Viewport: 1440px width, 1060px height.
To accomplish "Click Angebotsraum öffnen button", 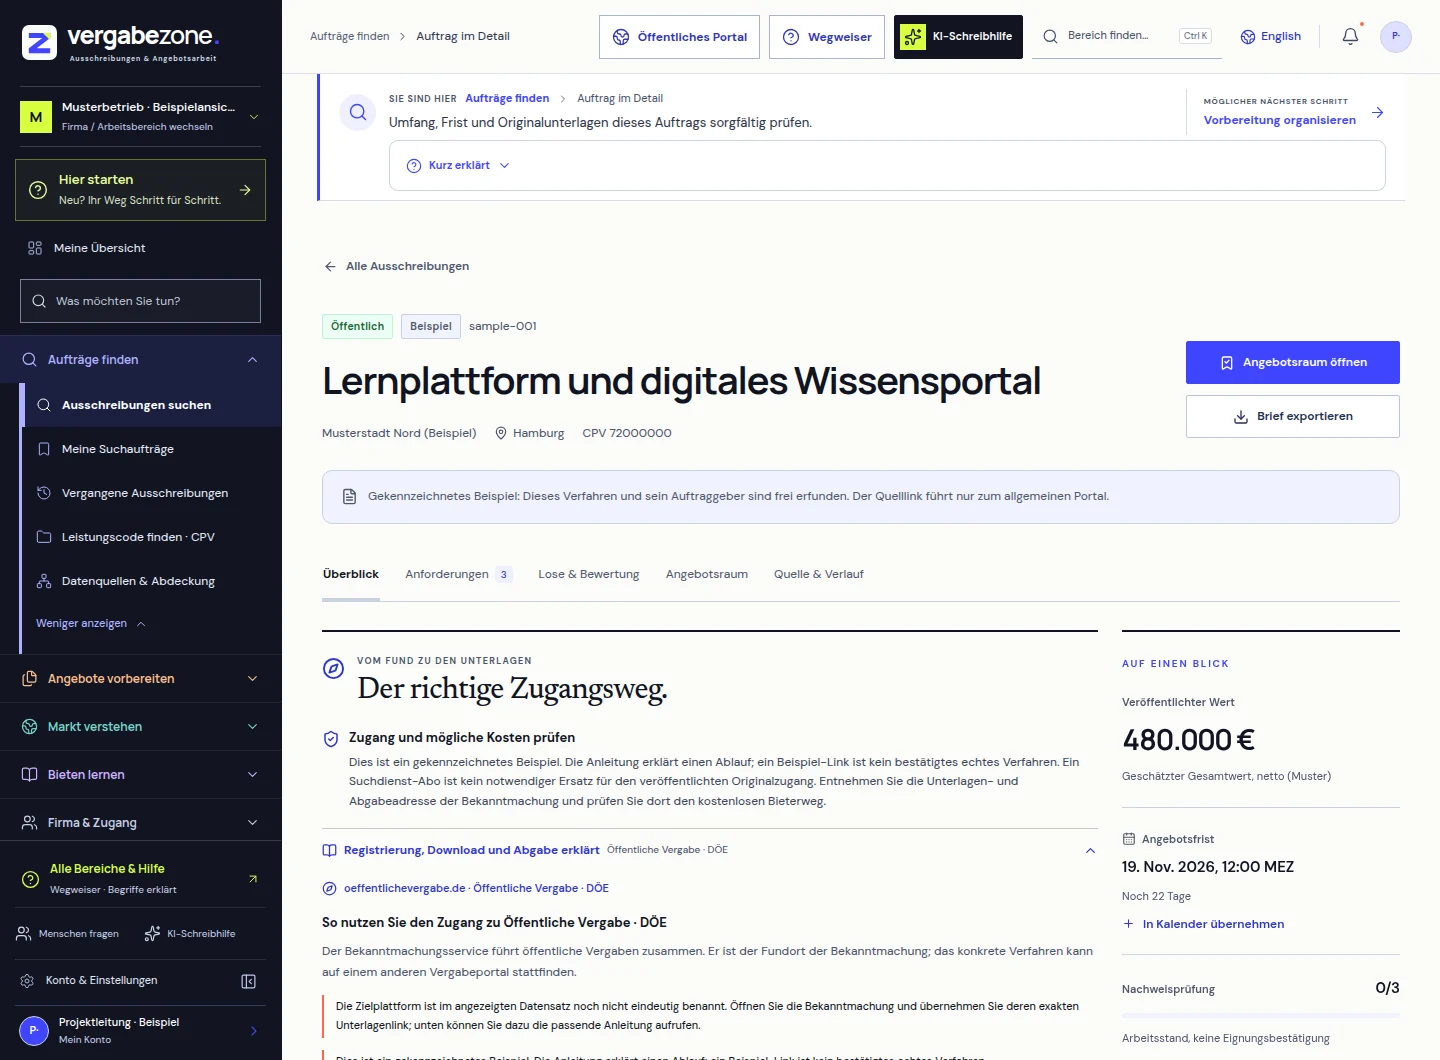I will (1293, 363).
